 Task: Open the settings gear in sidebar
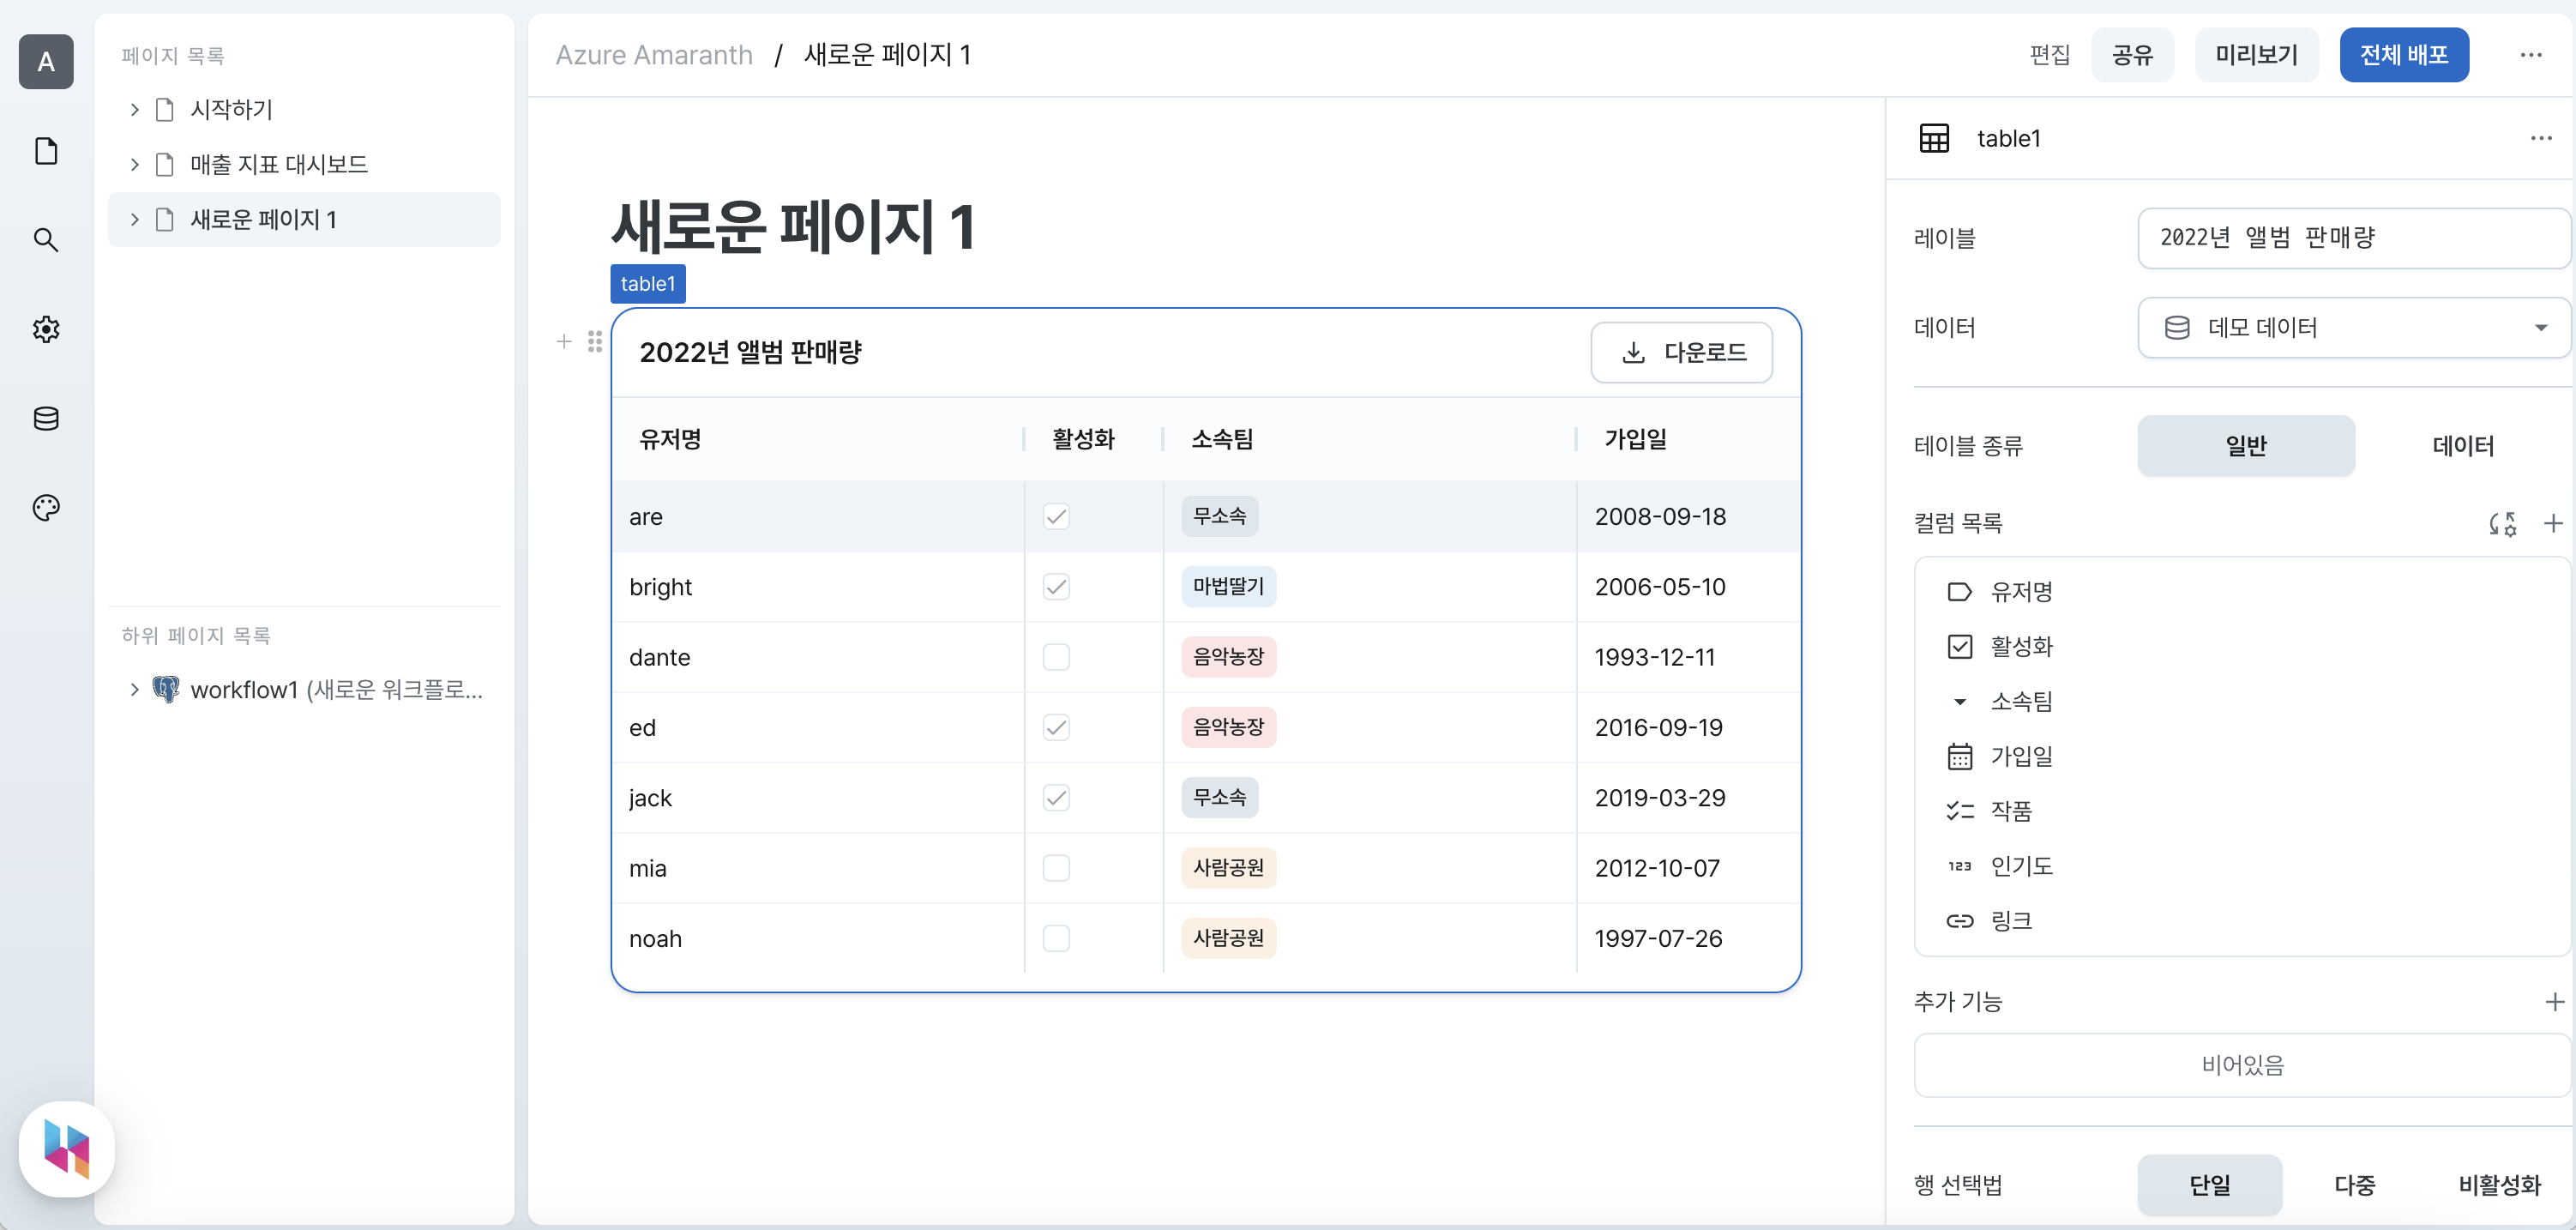point(46,329)
